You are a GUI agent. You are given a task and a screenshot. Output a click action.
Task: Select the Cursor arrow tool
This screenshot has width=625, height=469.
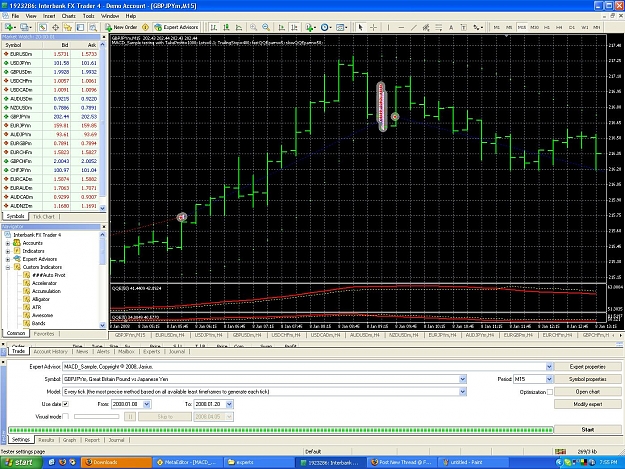coord(360,27)
